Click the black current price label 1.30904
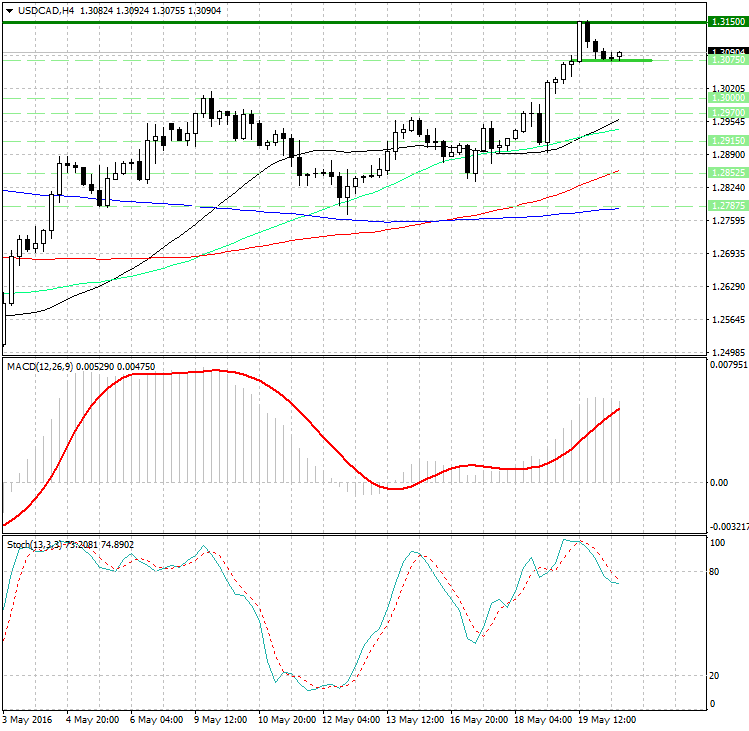 pyautogui.click(x=726, y=51)
